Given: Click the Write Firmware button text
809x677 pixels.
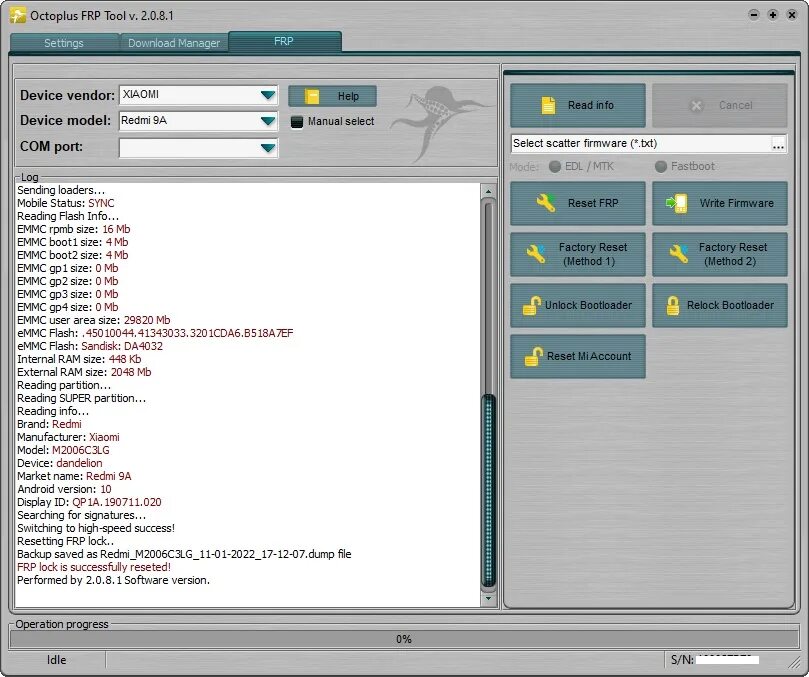Looking at the screenshot, I should [736, 203].
